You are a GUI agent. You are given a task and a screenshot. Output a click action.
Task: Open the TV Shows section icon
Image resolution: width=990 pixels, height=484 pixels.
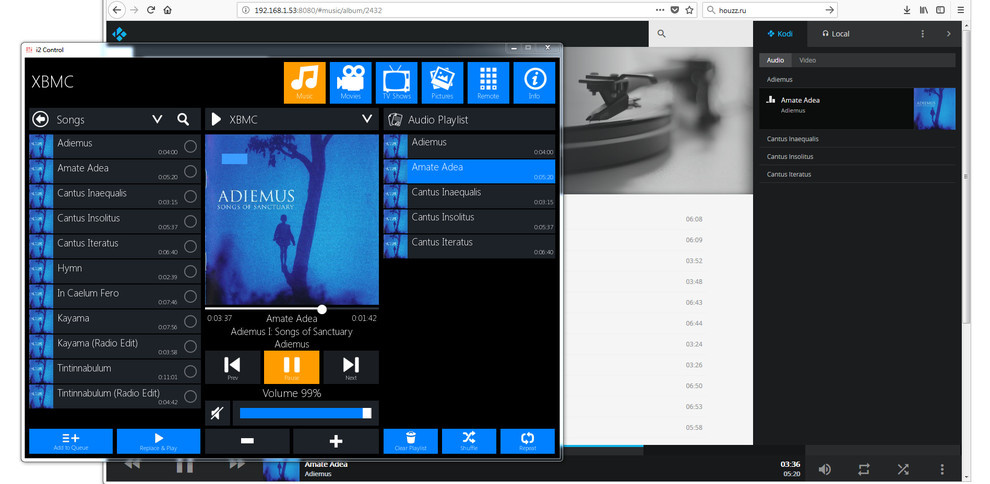pyautogui.click(x=396, y=82)
